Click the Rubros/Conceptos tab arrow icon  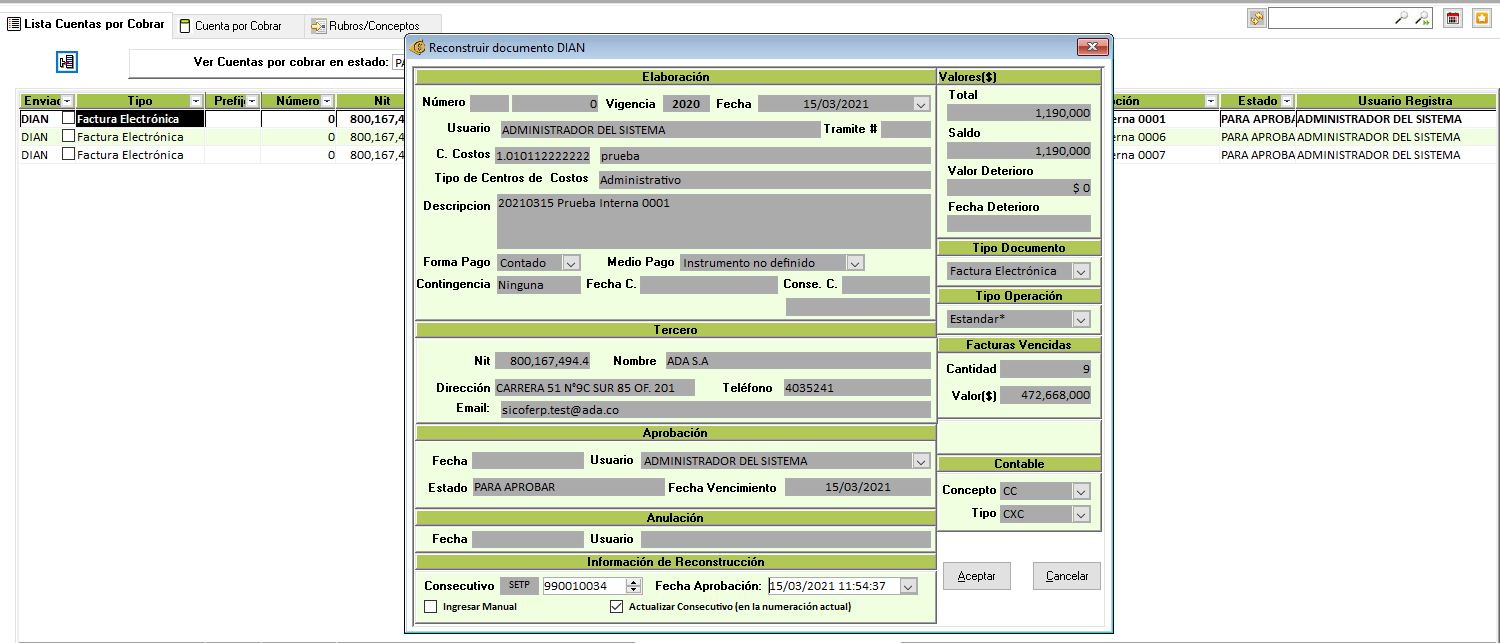[x=317, y=26]
